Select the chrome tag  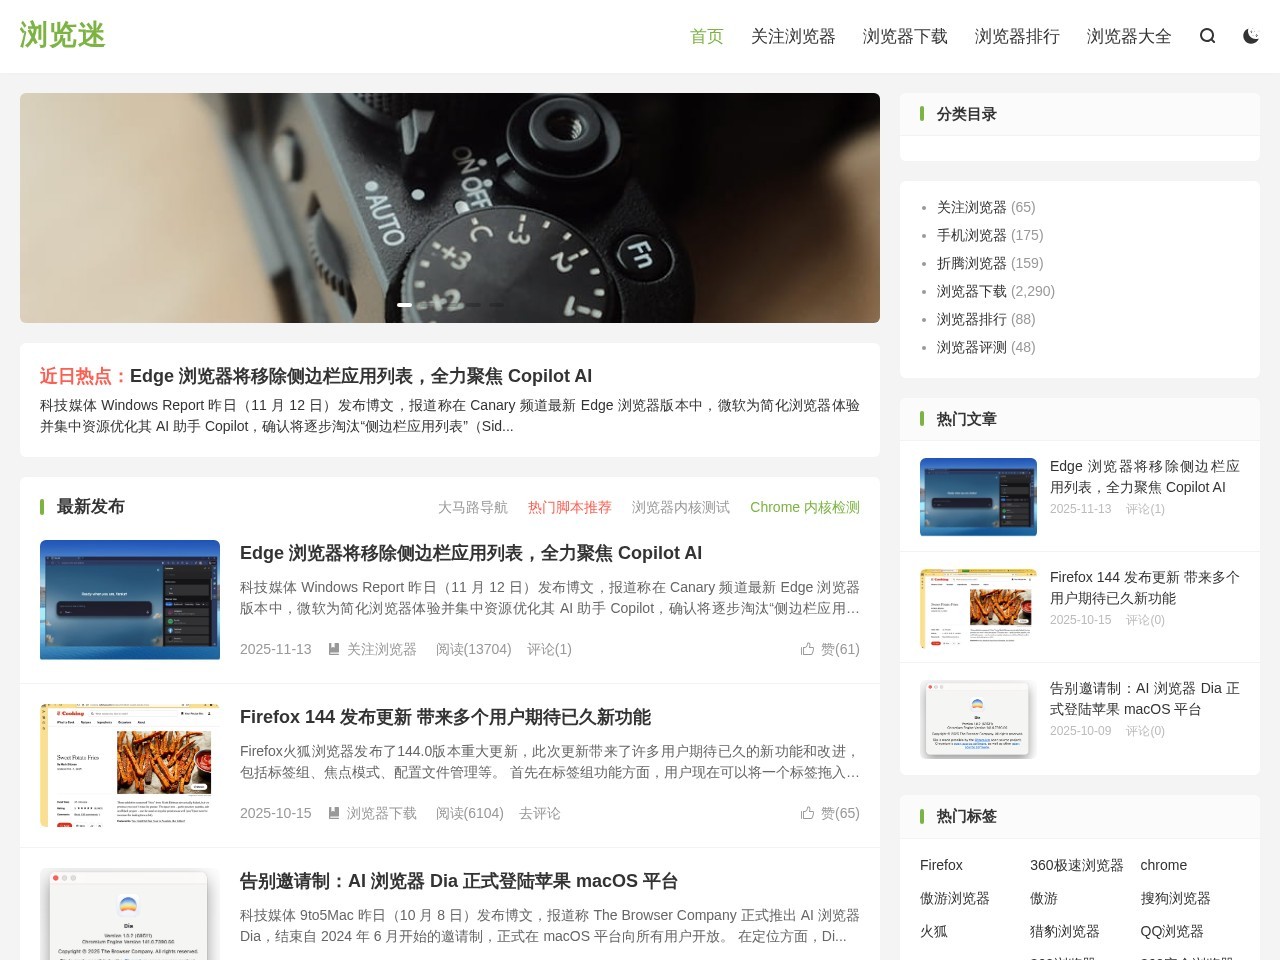pos(1164,865)
